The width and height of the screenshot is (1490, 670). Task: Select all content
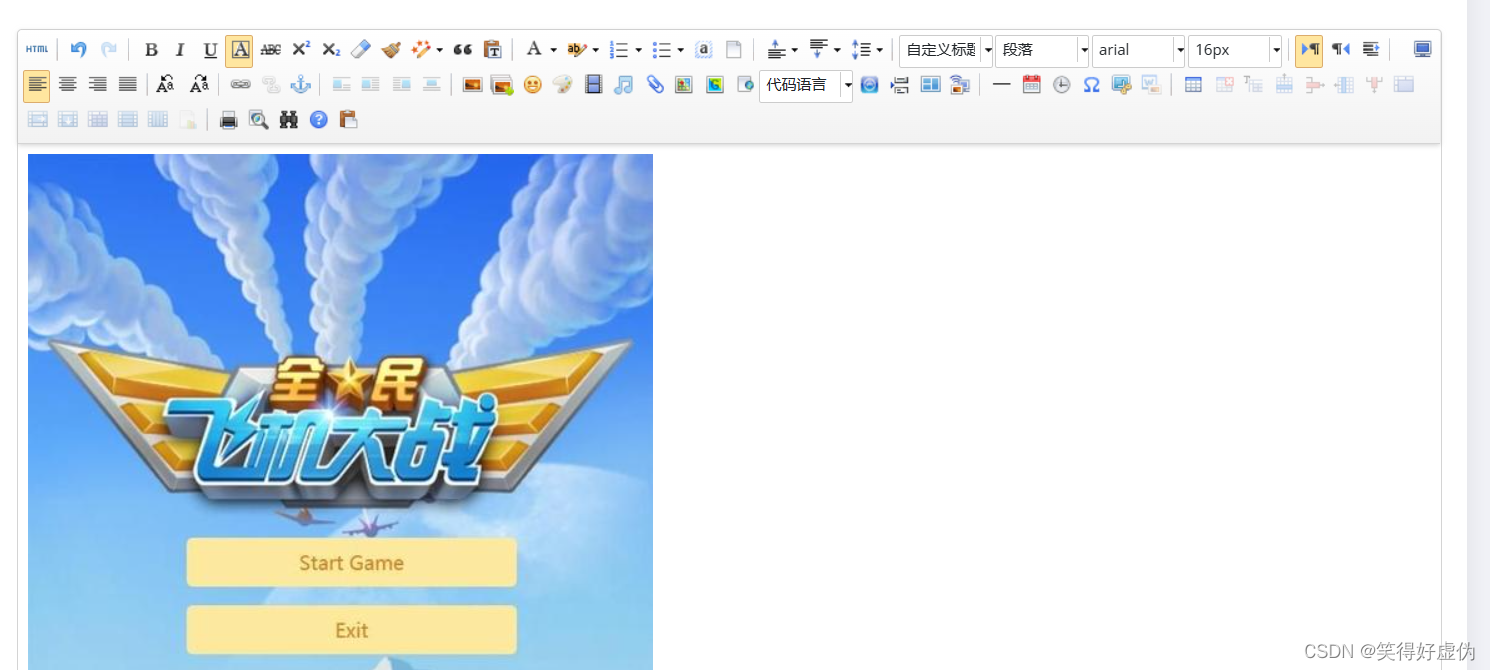[x=703, y=50]
